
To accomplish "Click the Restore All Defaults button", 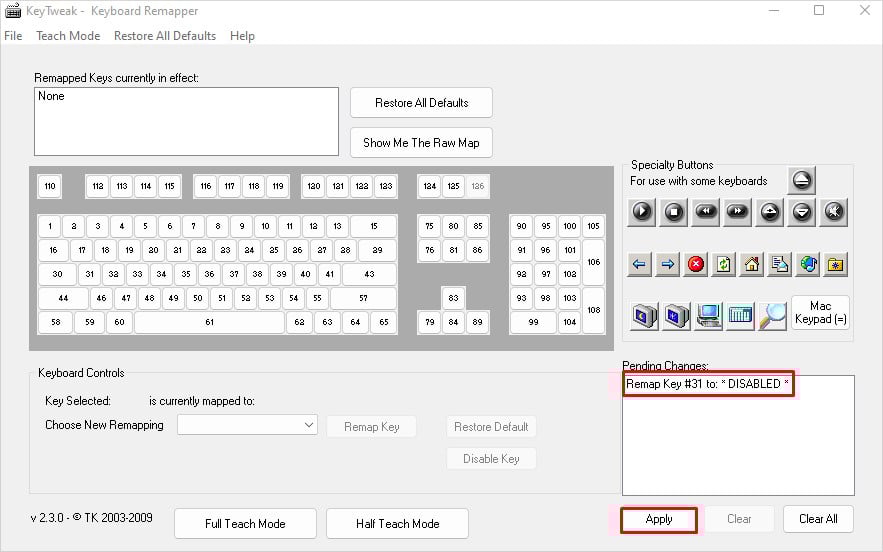I will tap(421, 103).
